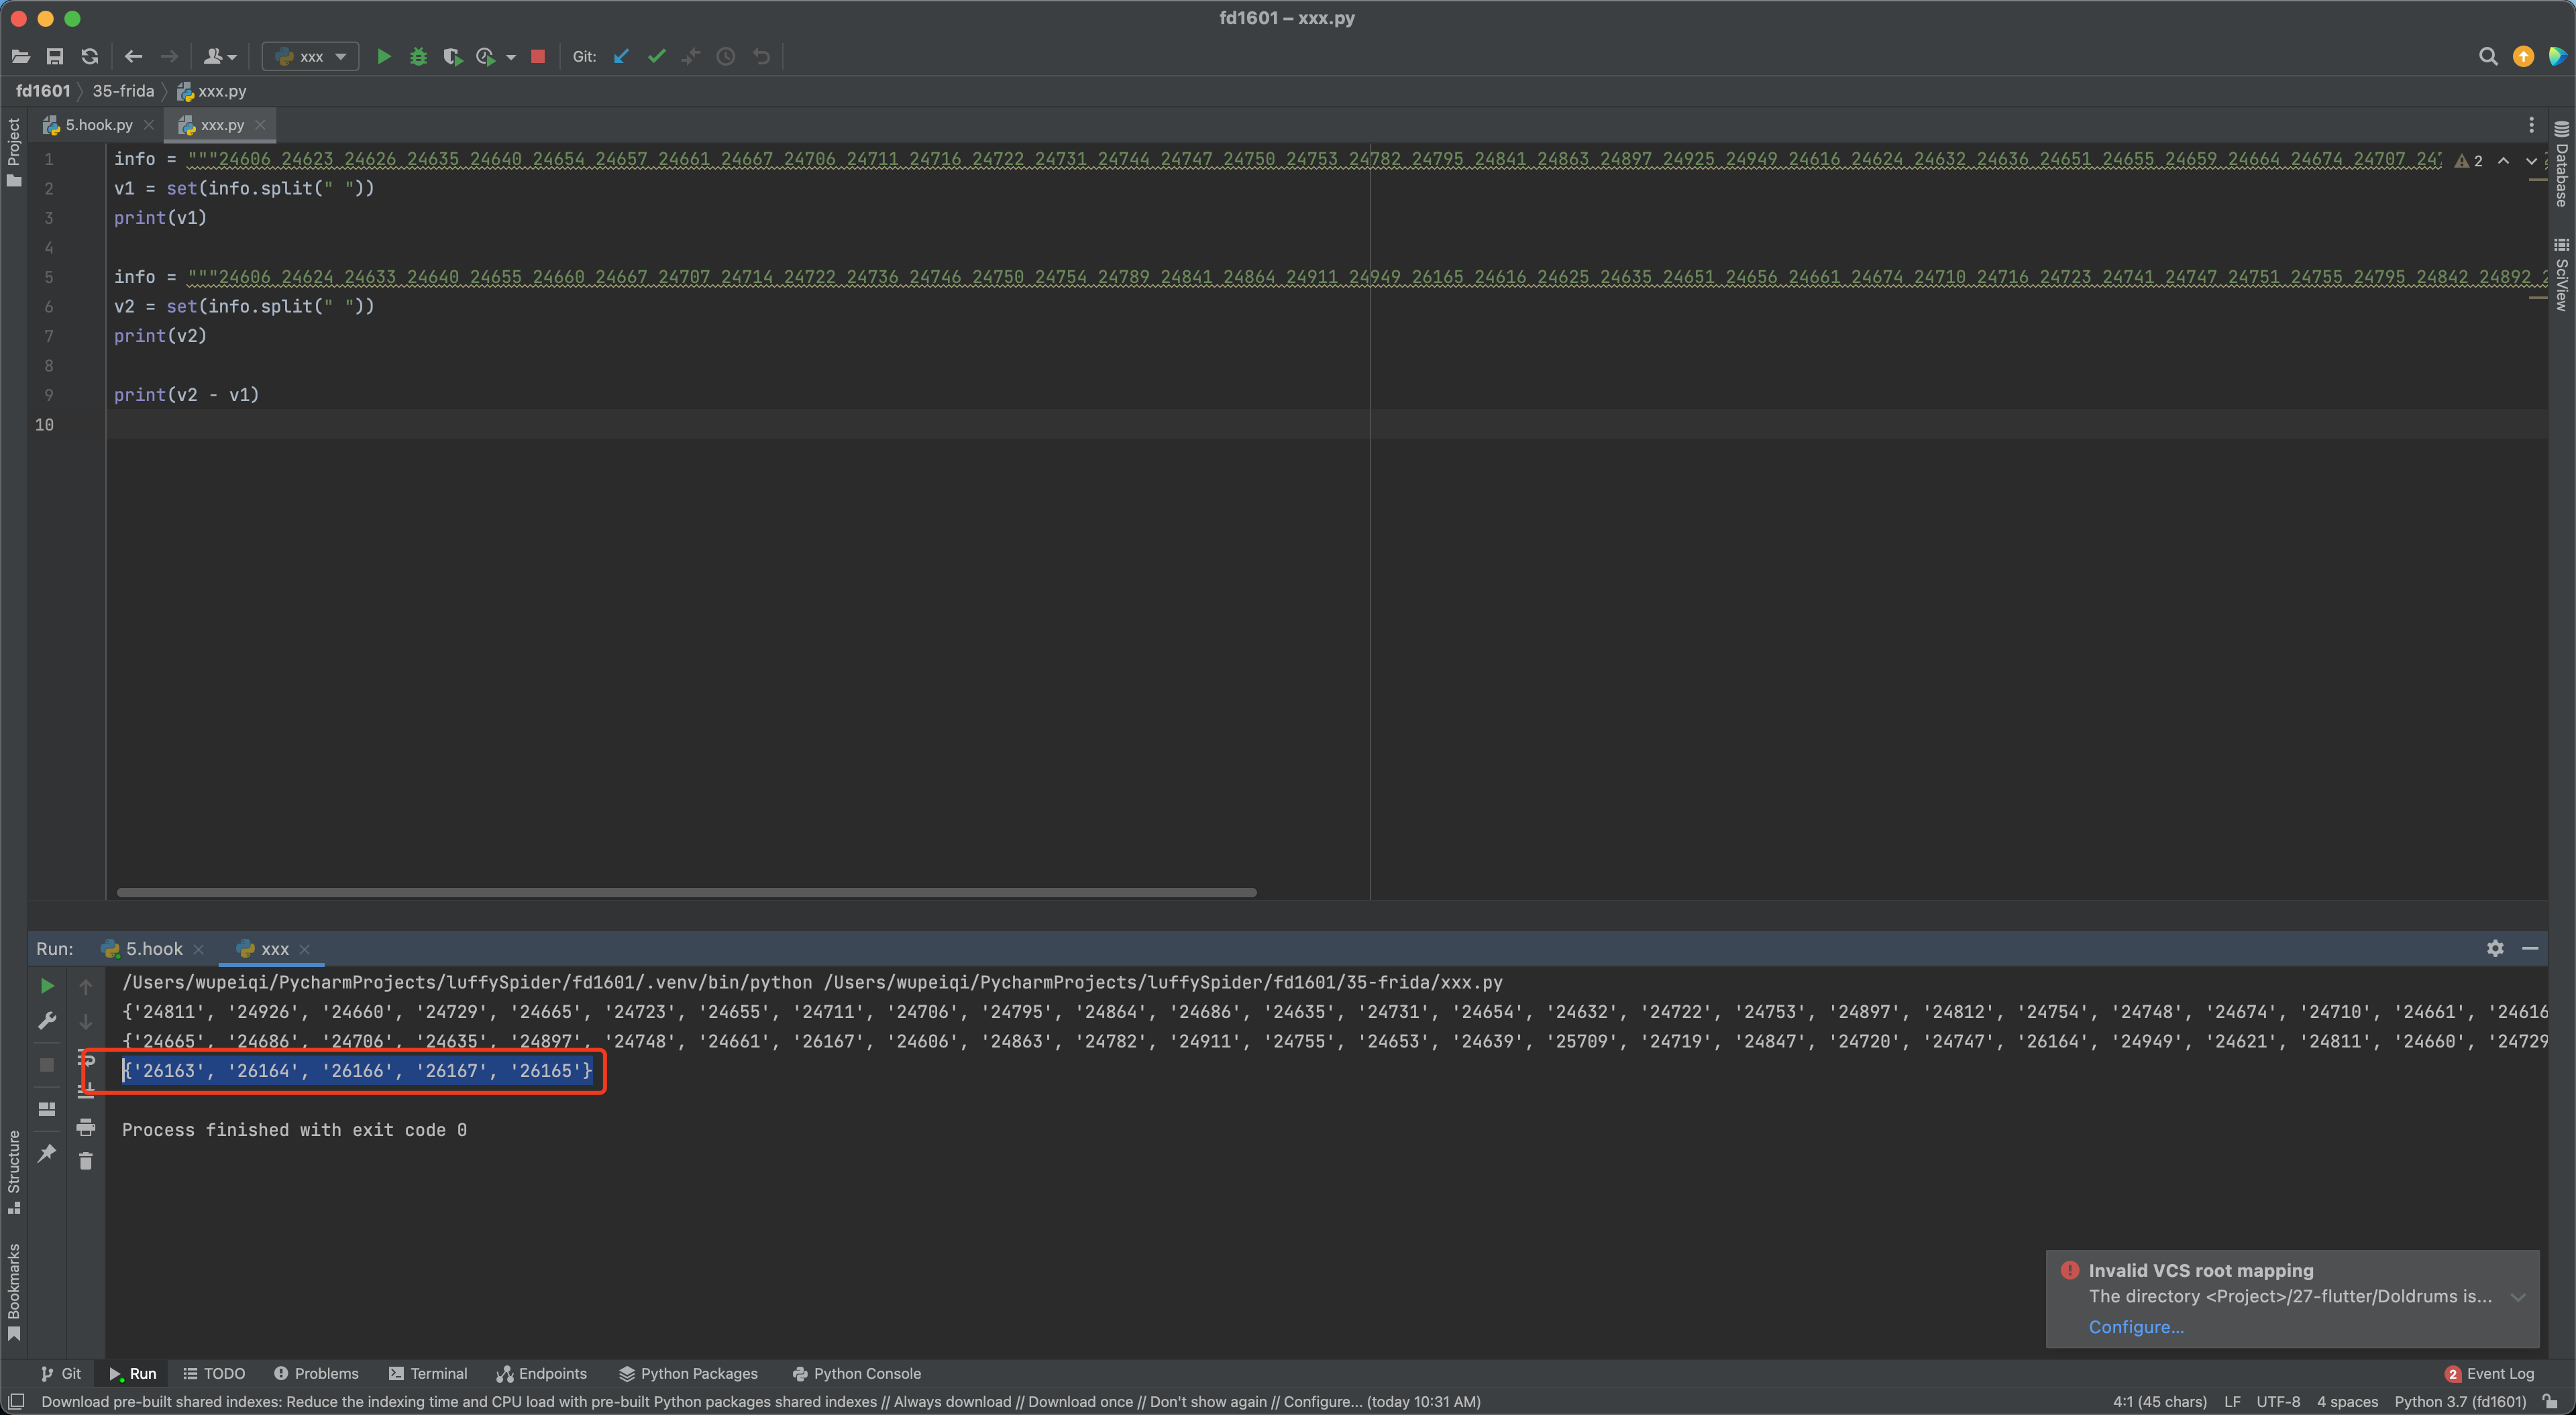Save all files with the disk icon

(x=55, y=57)
